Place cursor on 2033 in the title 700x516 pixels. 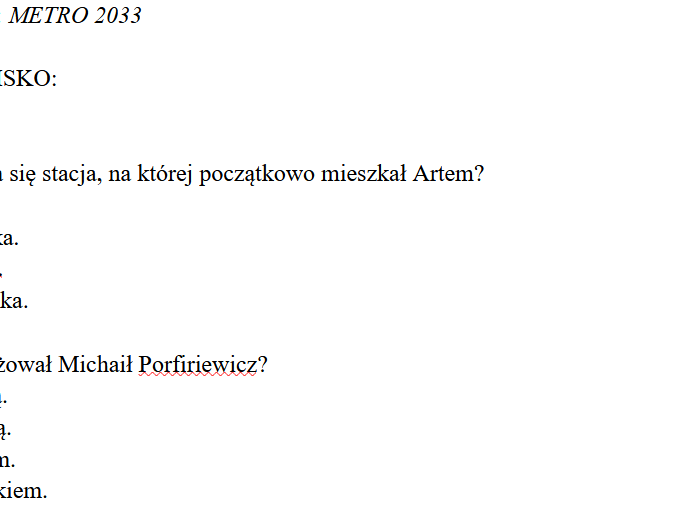click(117, 16)
